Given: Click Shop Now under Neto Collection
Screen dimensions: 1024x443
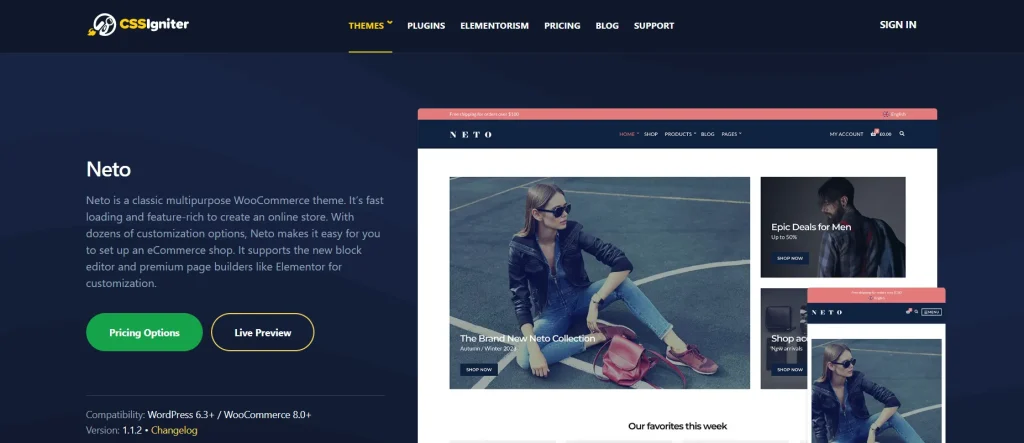Looking at the screenshot, I should [479, 369].
